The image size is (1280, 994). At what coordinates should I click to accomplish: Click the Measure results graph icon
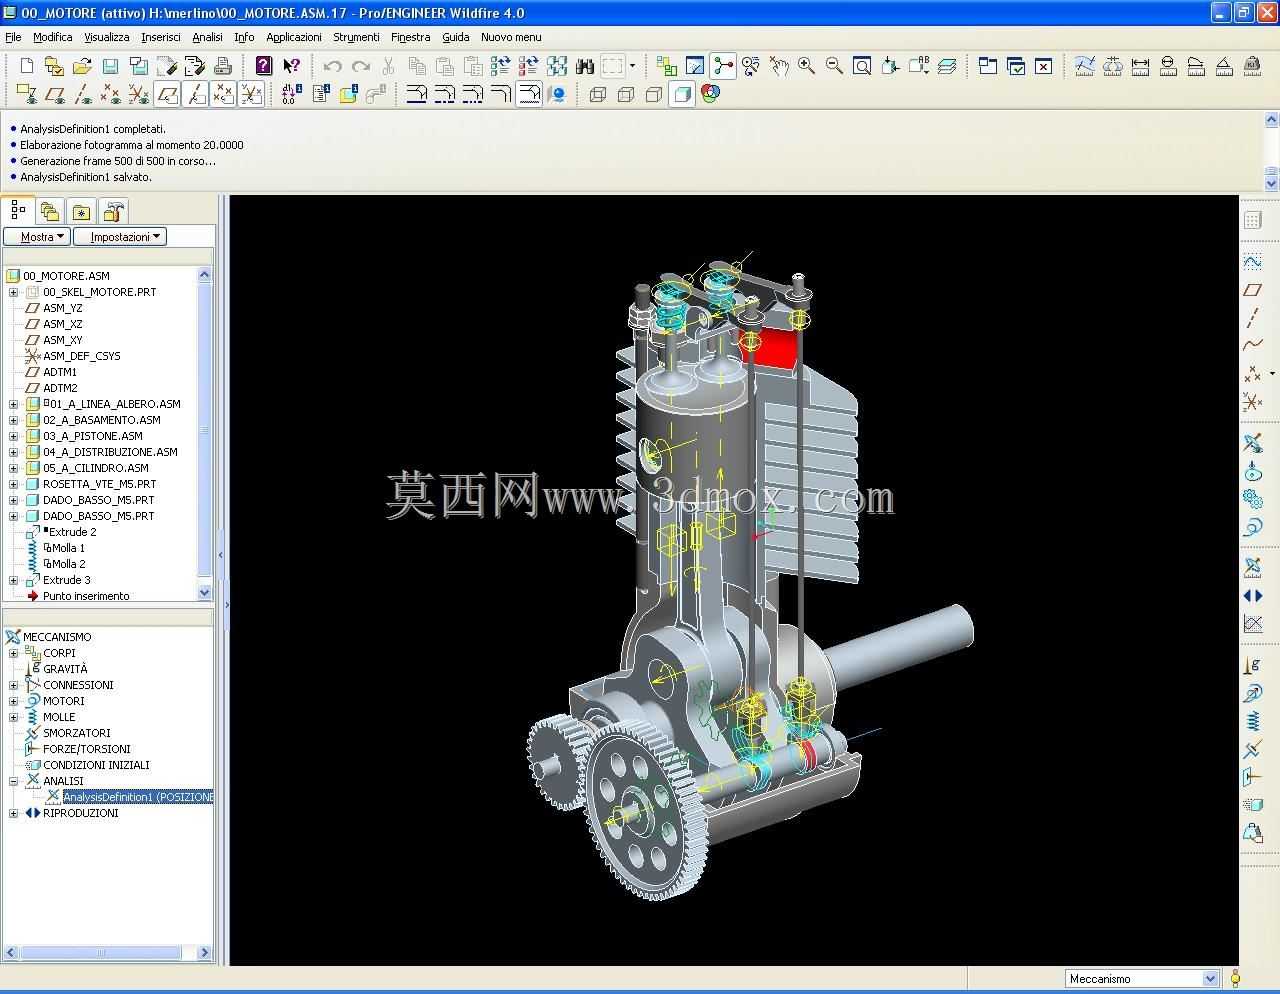tap(1252, 623)
